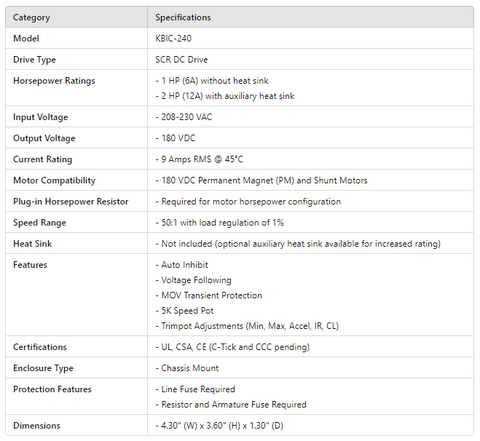This screenshot has width=480, height=441.
Task: Click the 9 Amps RMS current rating
Action: 199,159
